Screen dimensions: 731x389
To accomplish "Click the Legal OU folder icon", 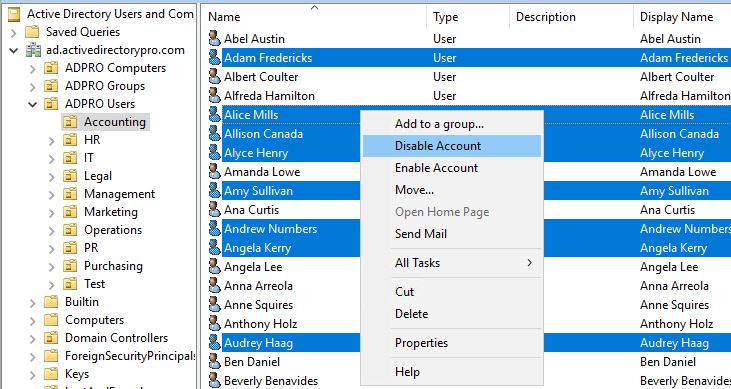I will coord(70,176).
